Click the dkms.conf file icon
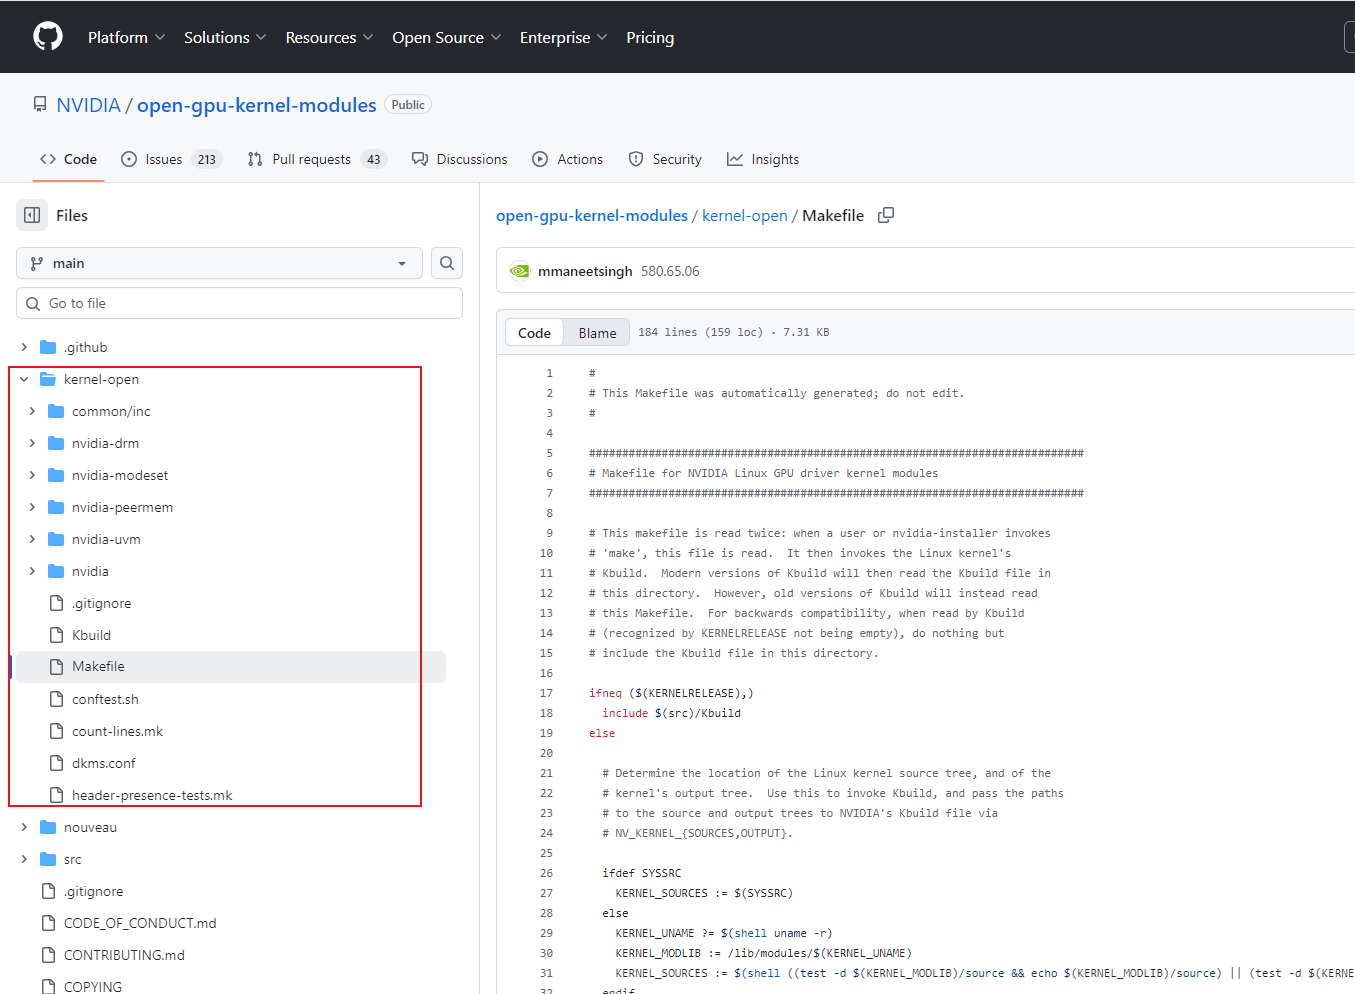 click(x=56, y=763)
